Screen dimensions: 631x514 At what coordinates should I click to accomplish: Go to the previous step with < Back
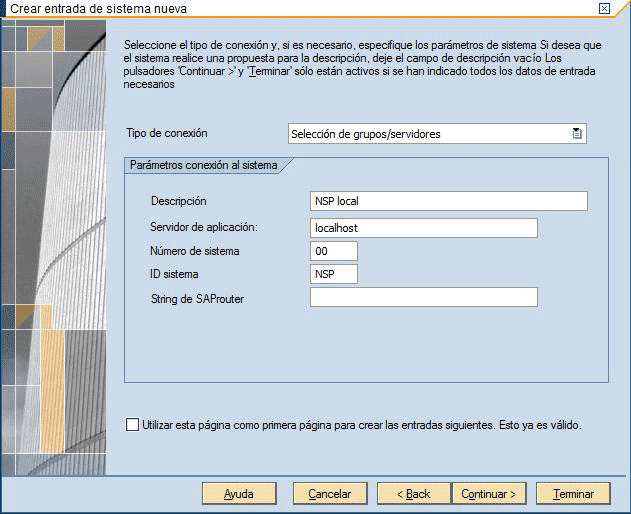click(x=414, y=493)
